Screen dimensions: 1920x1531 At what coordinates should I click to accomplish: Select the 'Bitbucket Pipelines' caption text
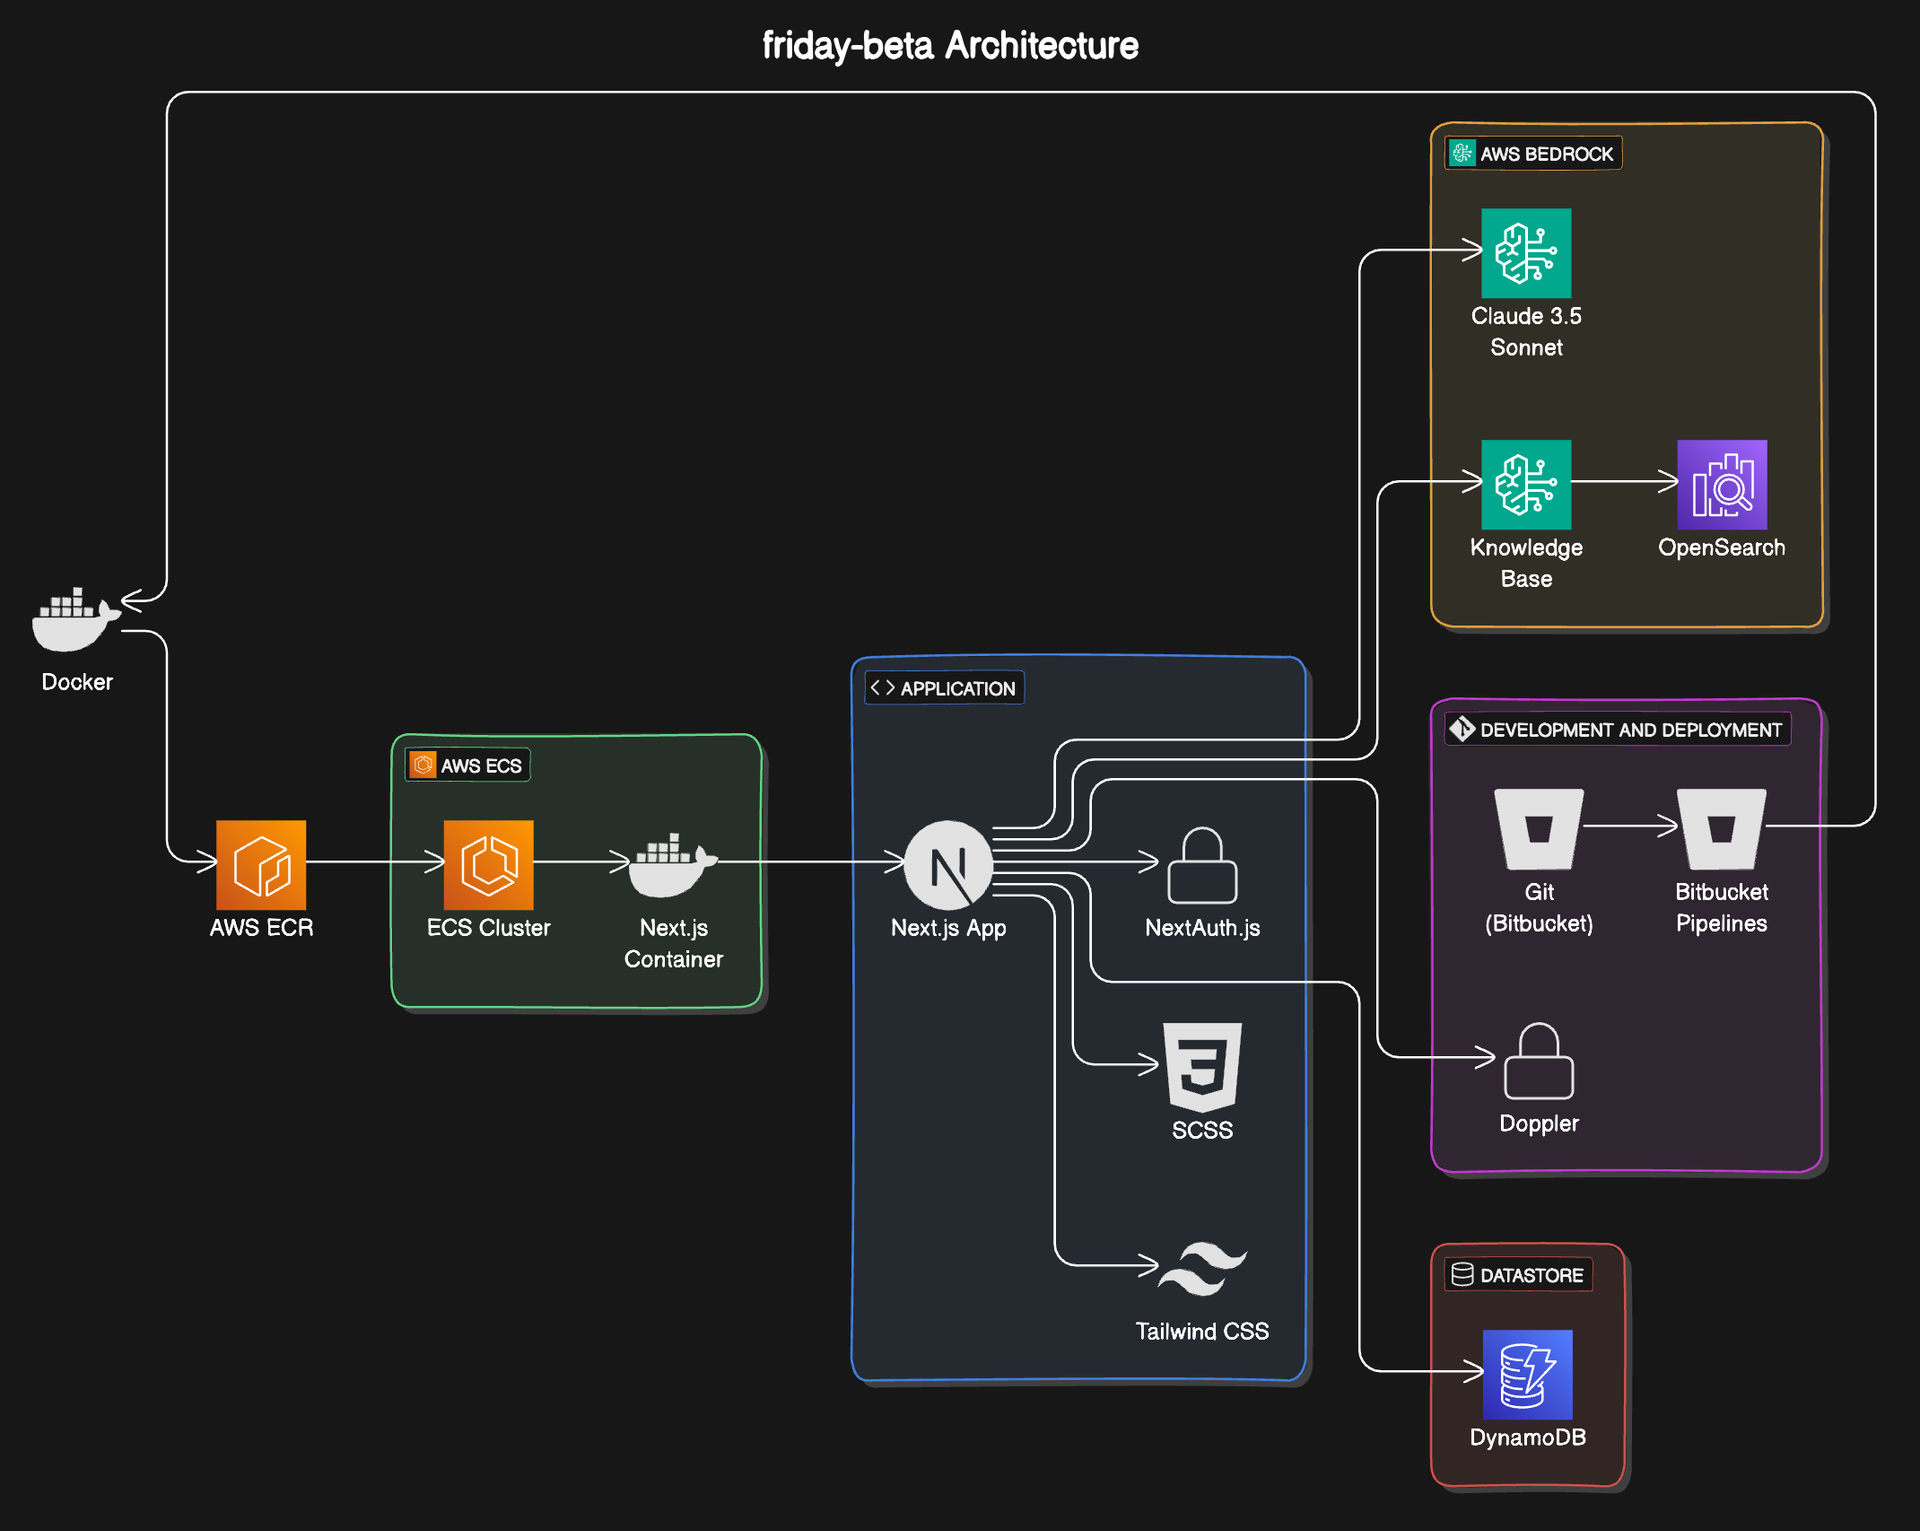point(1722,908)
